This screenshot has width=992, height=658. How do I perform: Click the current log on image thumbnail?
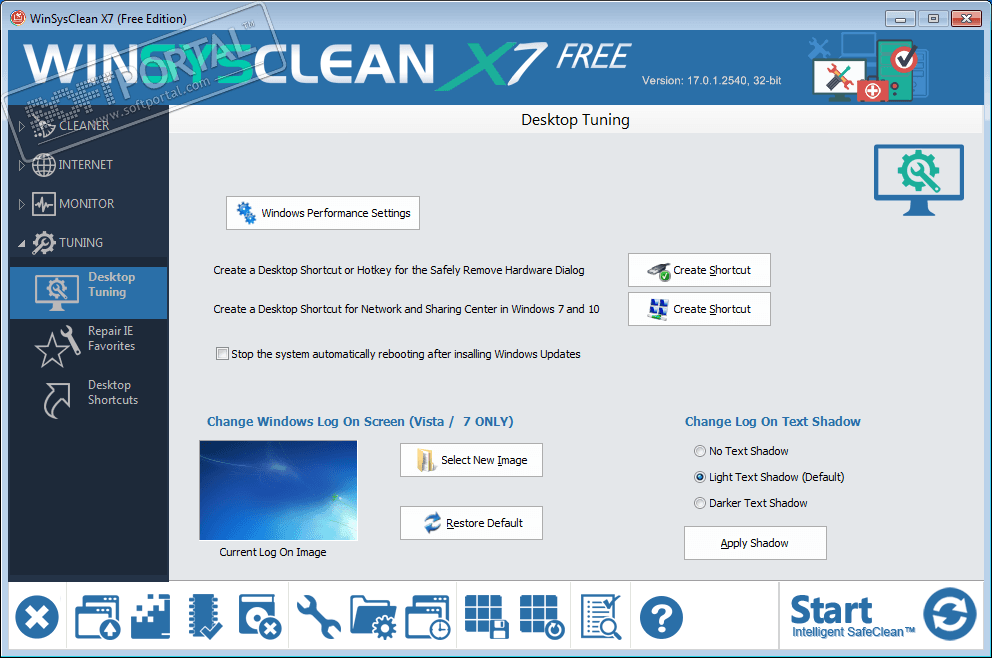tap(278, 490)
